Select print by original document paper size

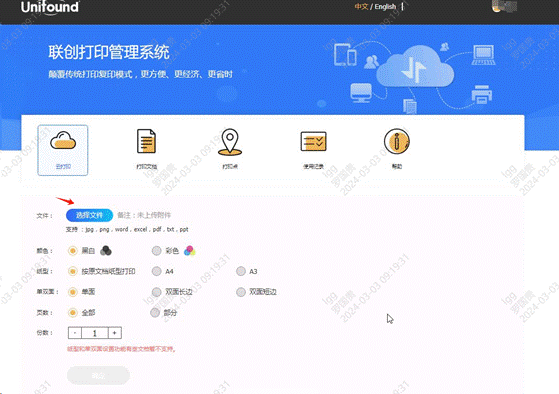pyautogui.click(x=73, y=271)
